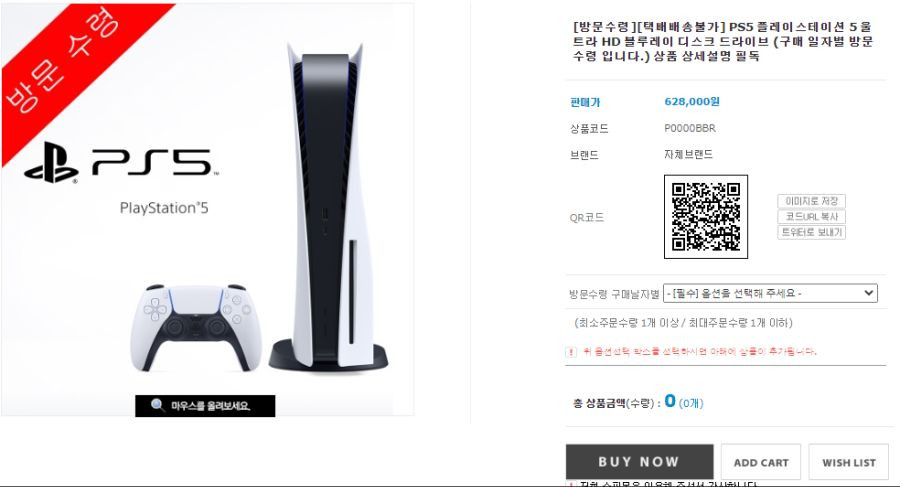Click the PlayStation logo icon
This screenshot has width=900, height=487.
(52, 163)
